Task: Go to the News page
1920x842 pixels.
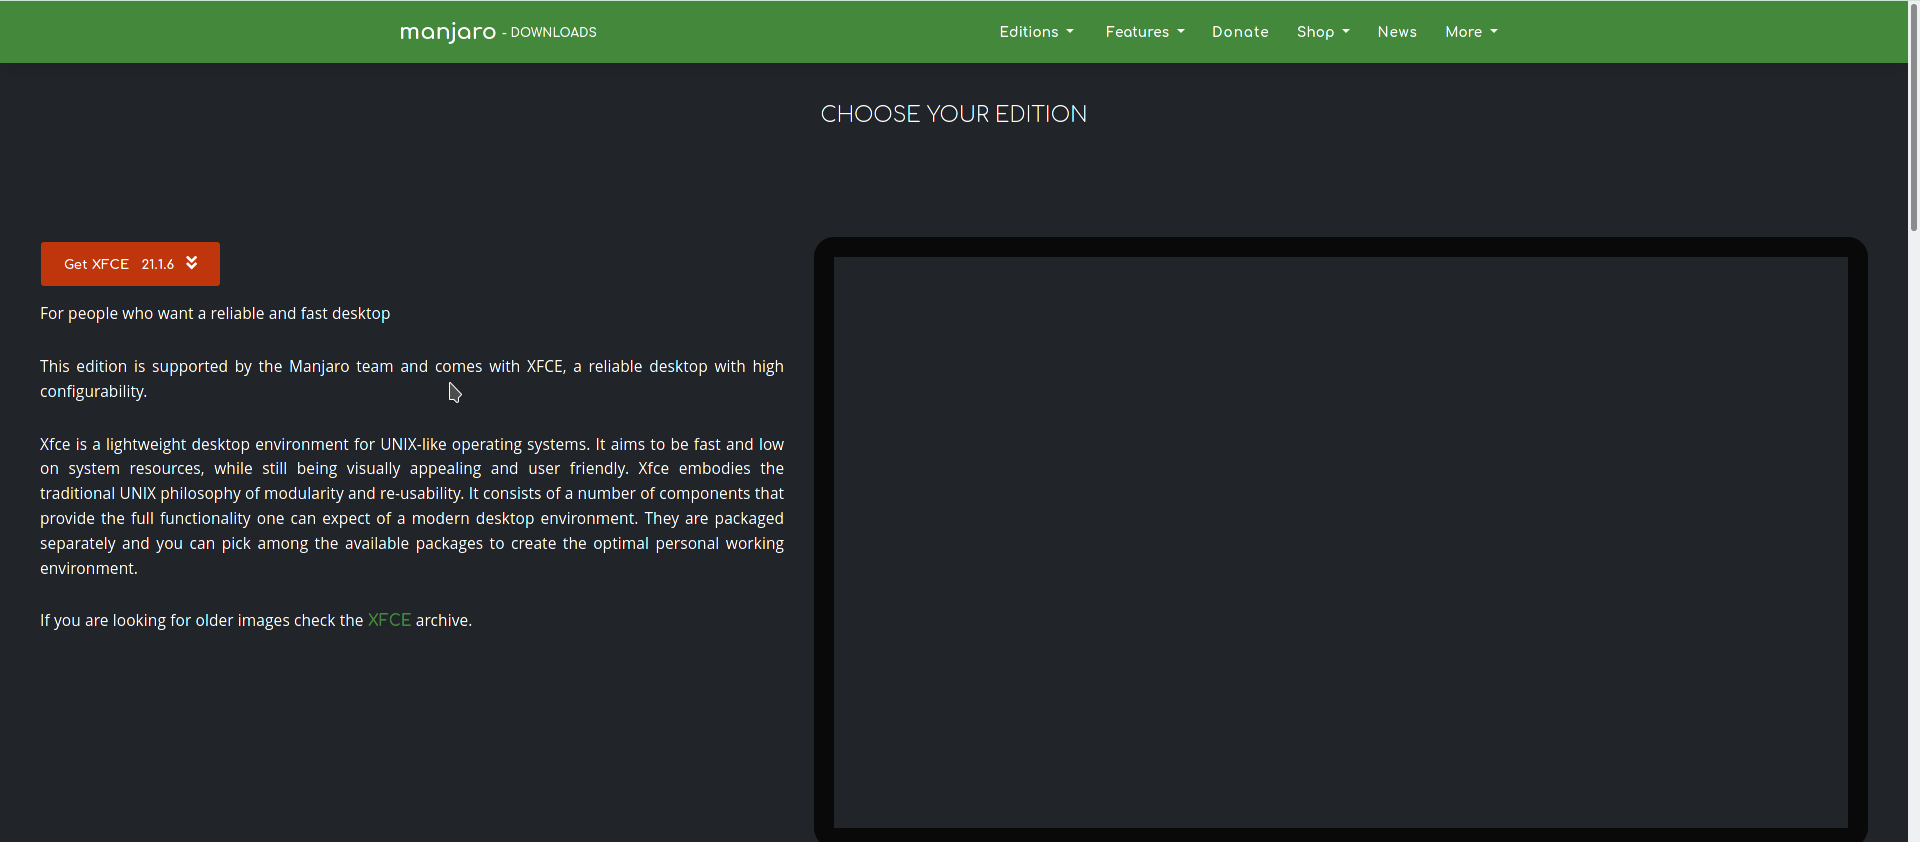Action: point(1397,32)
